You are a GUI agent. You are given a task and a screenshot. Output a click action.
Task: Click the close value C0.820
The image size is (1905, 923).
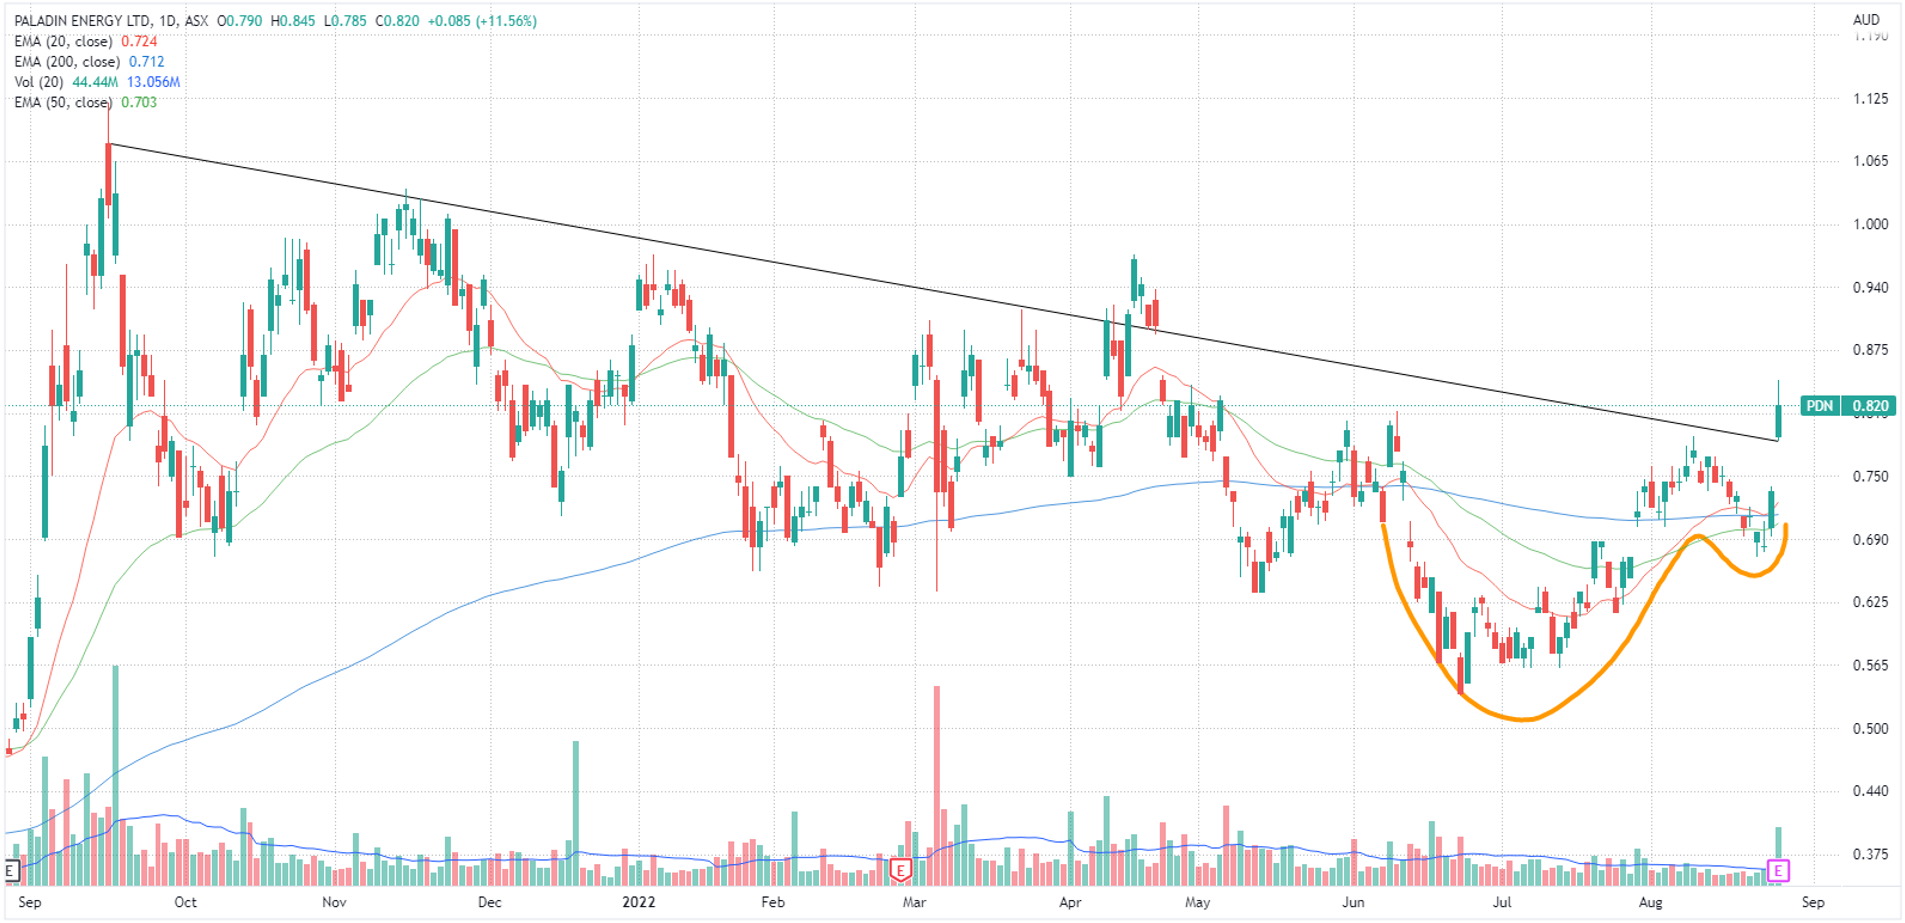coord(395,20)
